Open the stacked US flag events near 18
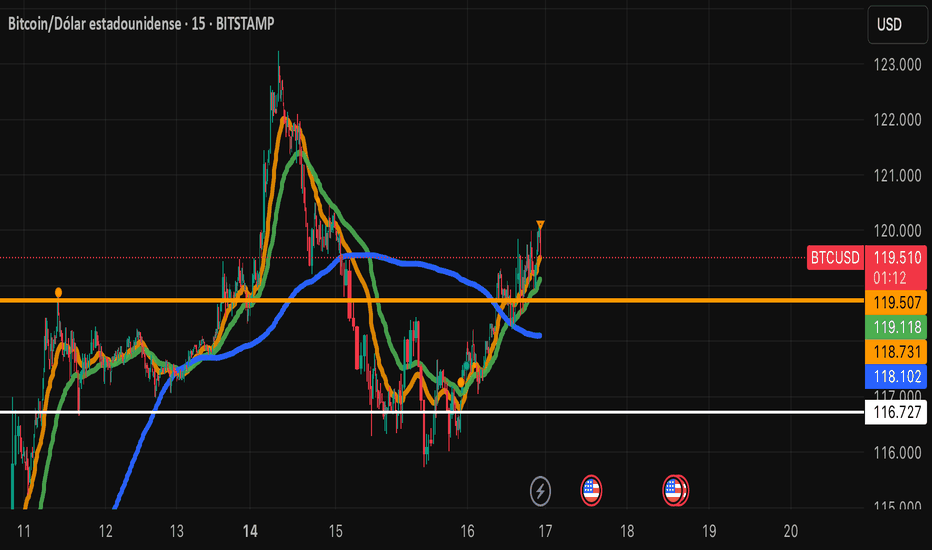The width and height of the screenshot is (932, 550). tap(675, 491)
